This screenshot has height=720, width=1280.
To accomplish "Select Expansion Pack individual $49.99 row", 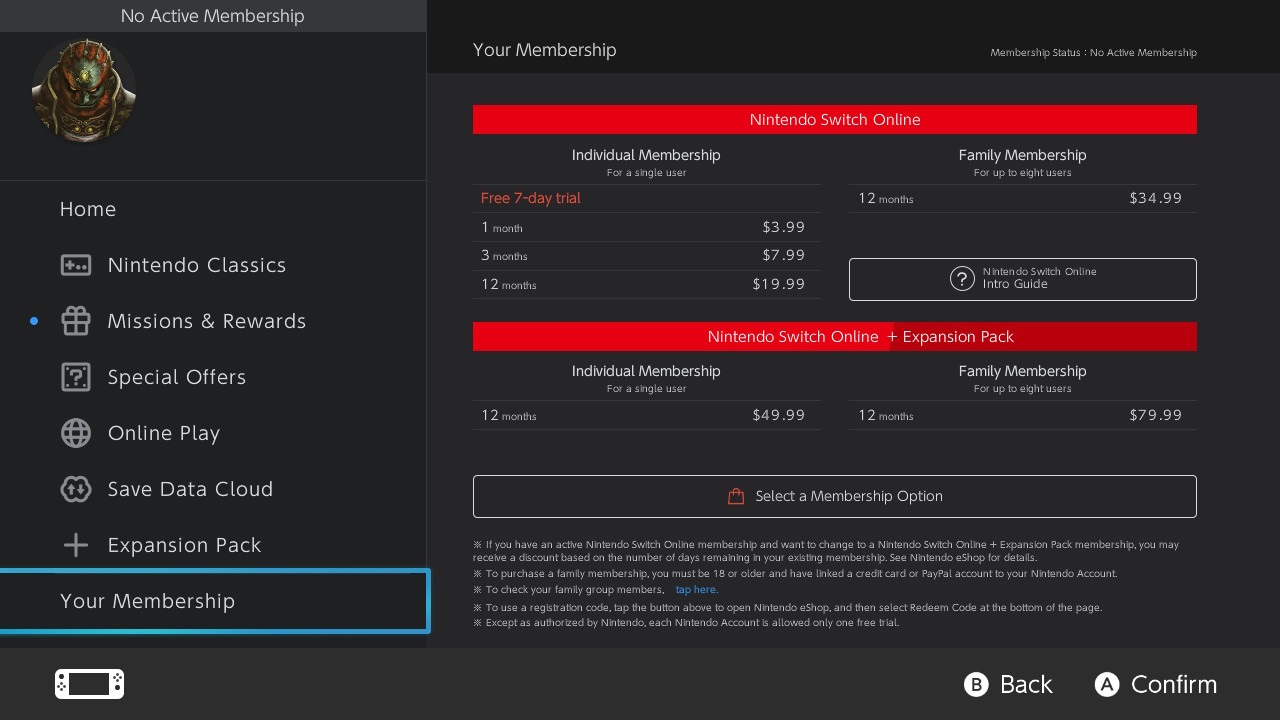I will coord(646,415).
